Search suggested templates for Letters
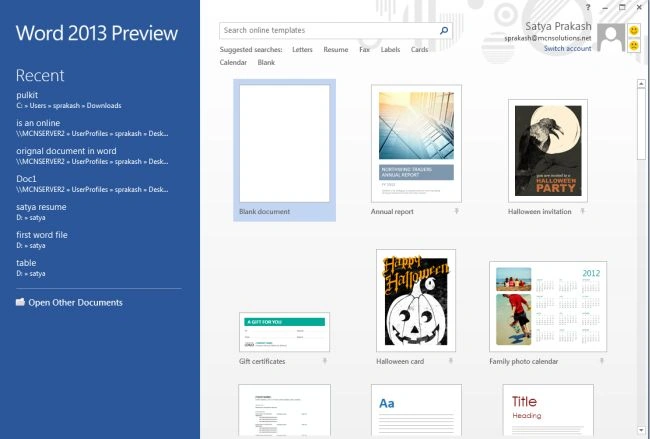Screen dimensions: 650x439 [302, 49]
